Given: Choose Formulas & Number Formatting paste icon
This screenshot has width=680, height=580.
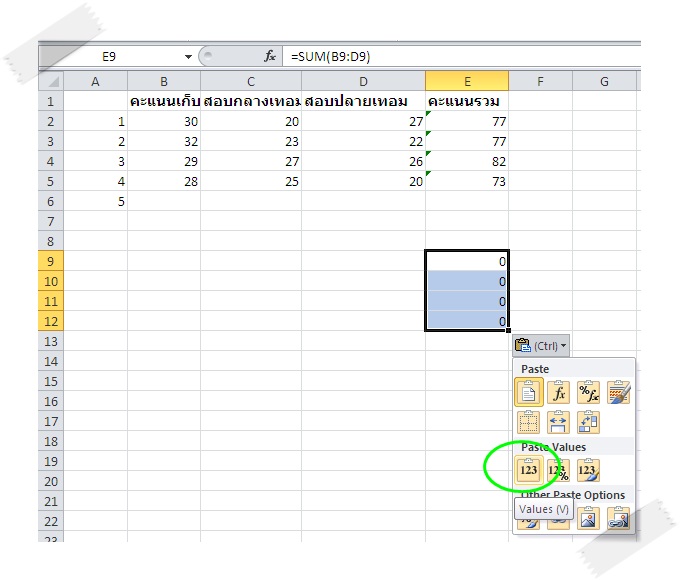Looking at the screenshot, I should point(588,392).
